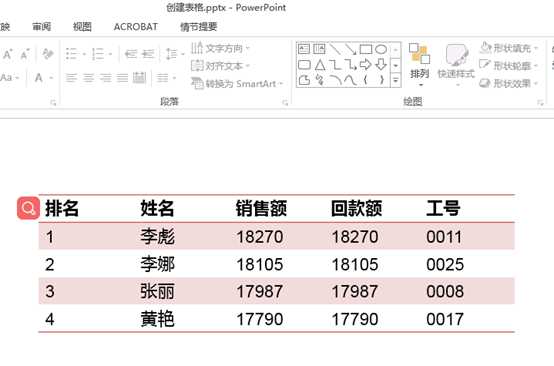Select the Arrow line shape

(x=350, y=49)
